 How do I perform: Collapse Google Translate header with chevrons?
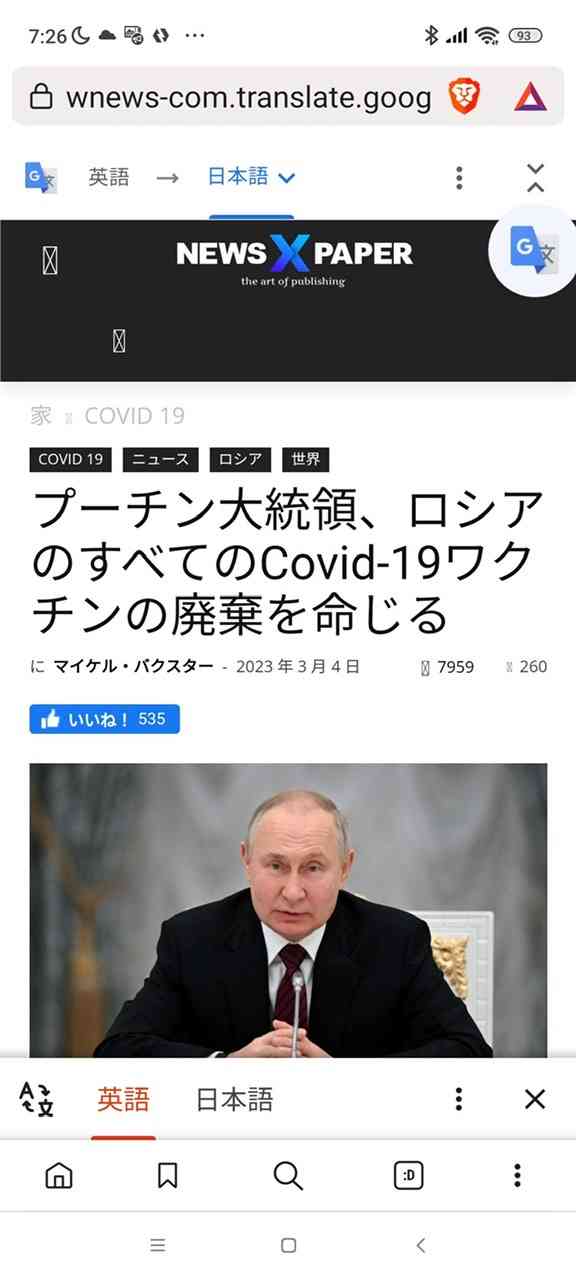click(535, 178)
